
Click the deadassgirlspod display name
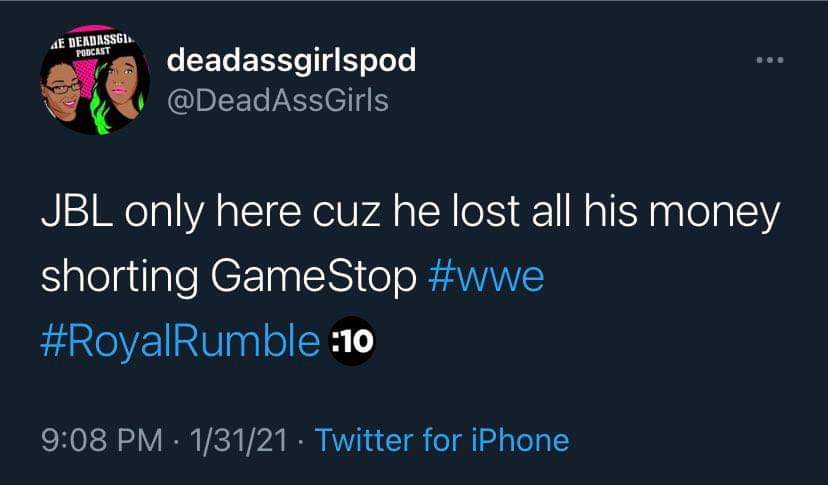coord(291,60)
